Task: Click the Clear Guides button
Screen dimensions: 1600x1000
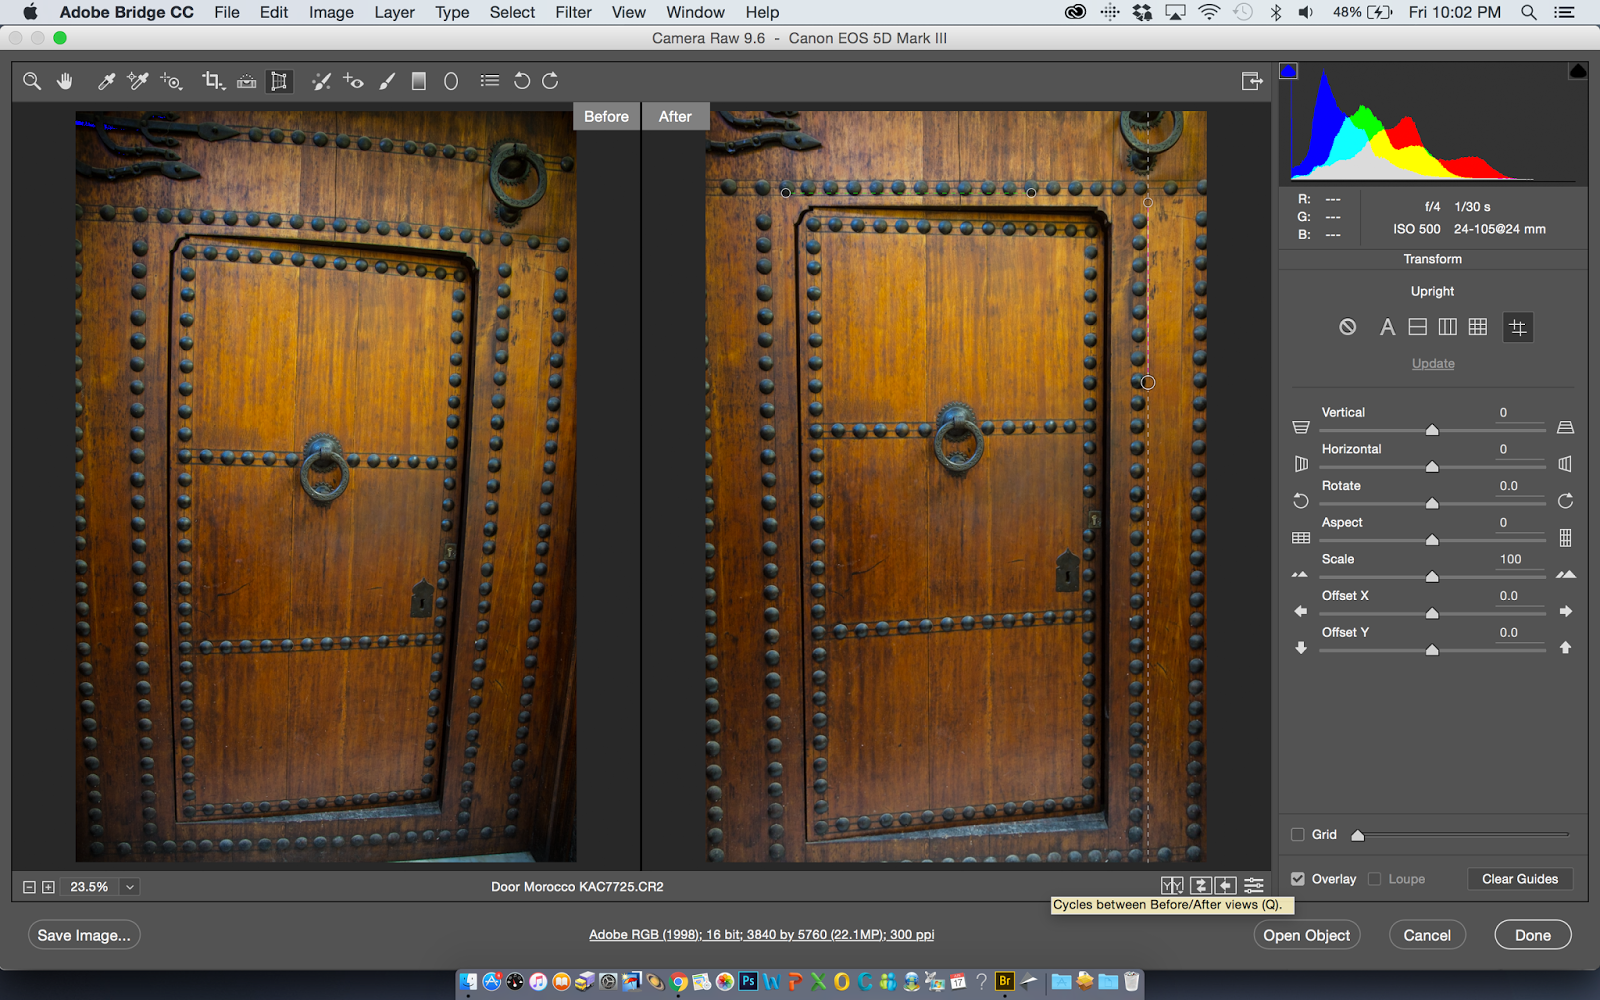Action: [1519, 879]
